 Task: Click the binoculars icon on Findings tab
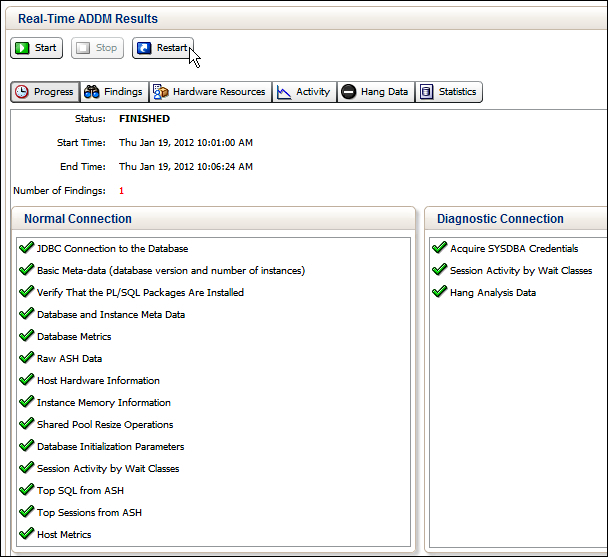tap(92, 92)
